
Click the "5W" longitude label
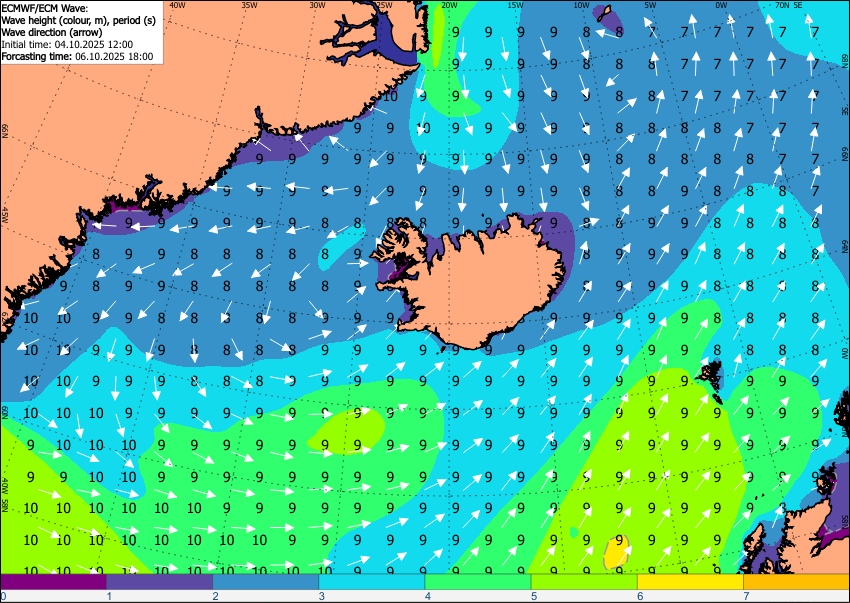pos(651,5)
